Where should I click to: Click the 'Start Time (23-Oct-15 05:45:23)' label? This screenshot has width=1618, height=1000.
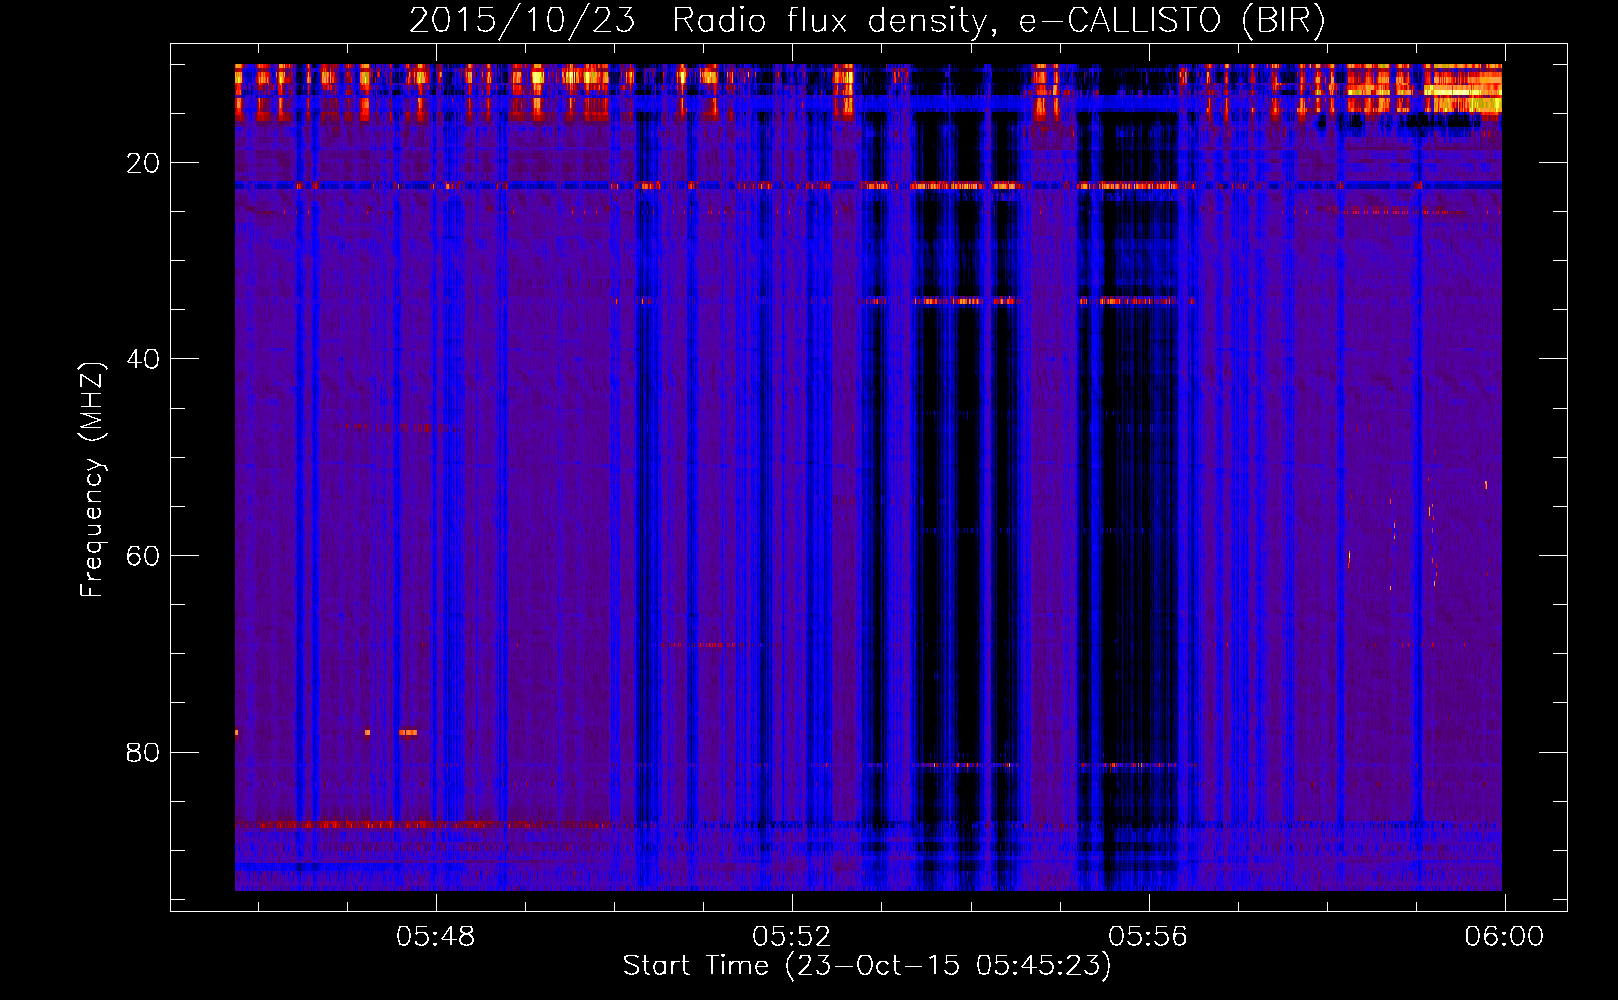867,966
